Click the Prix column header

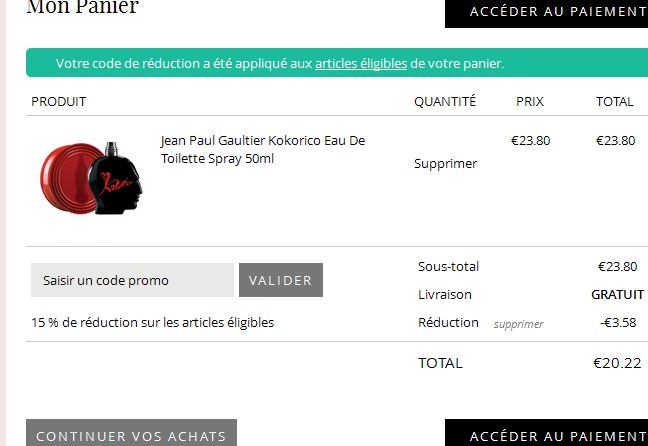point(530,101)
